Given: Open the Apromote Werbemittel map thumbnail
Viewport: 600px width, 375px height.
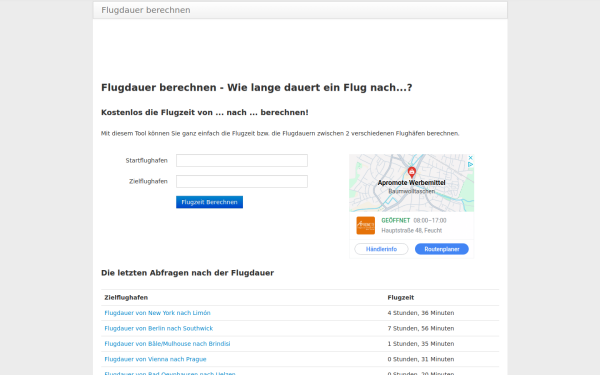Looking at the screenshot, I should 411,183.
